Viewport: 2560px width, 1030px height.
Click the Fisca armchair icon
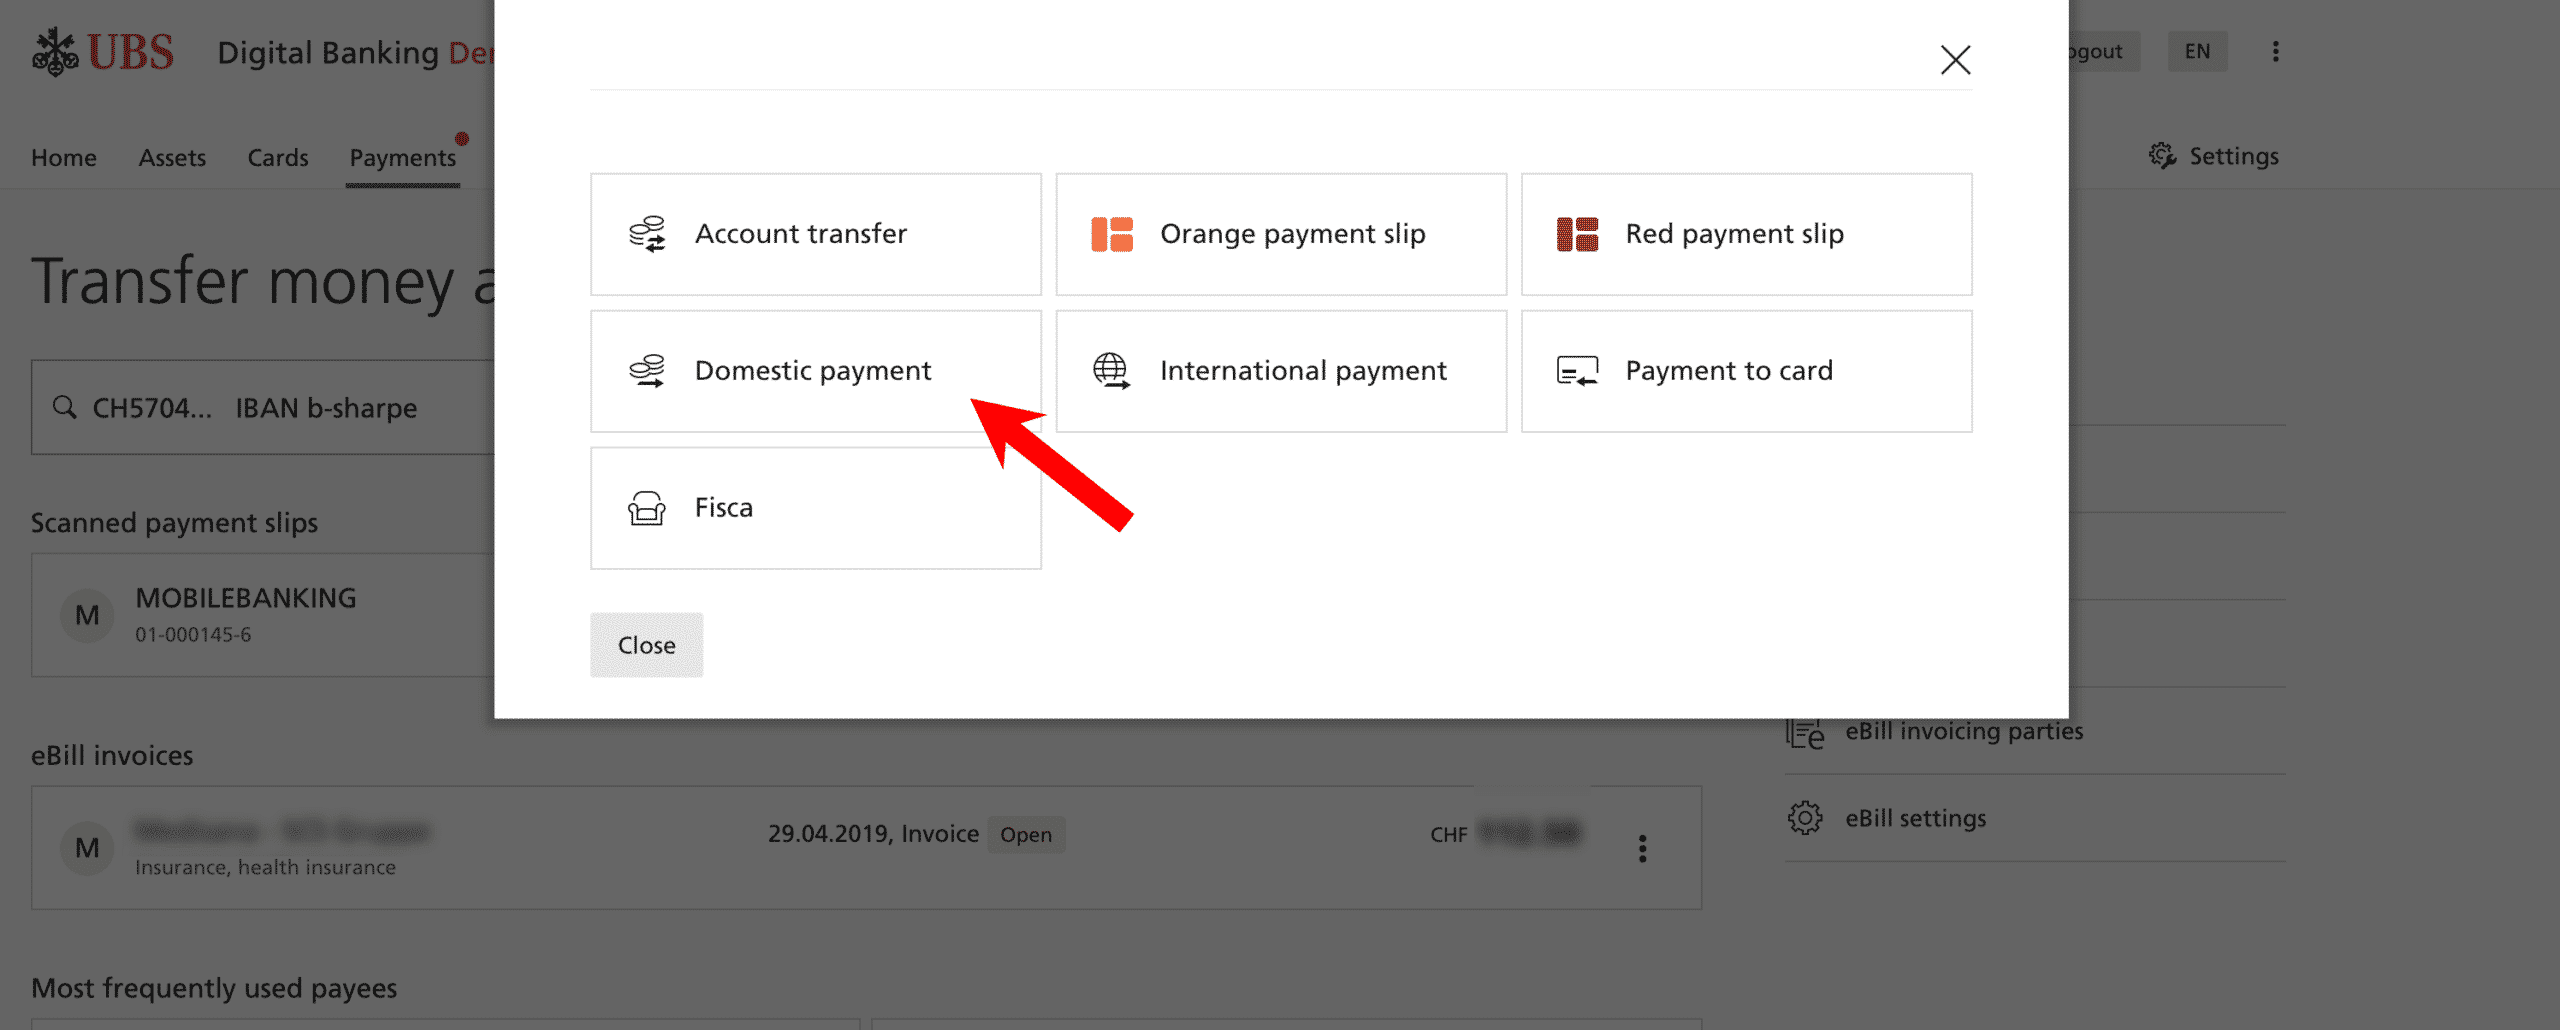(647, 508)
